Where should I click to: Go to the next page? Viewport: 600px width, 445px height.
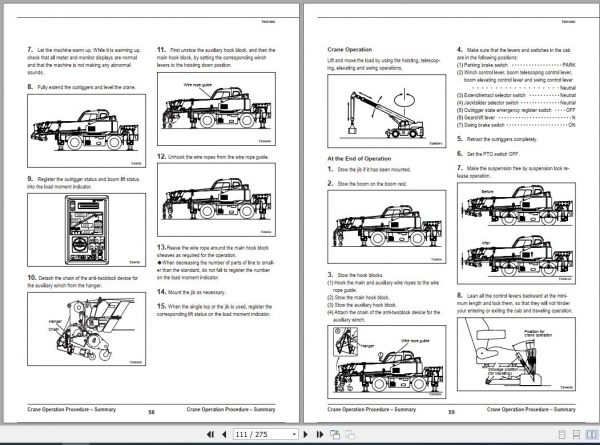305,434
